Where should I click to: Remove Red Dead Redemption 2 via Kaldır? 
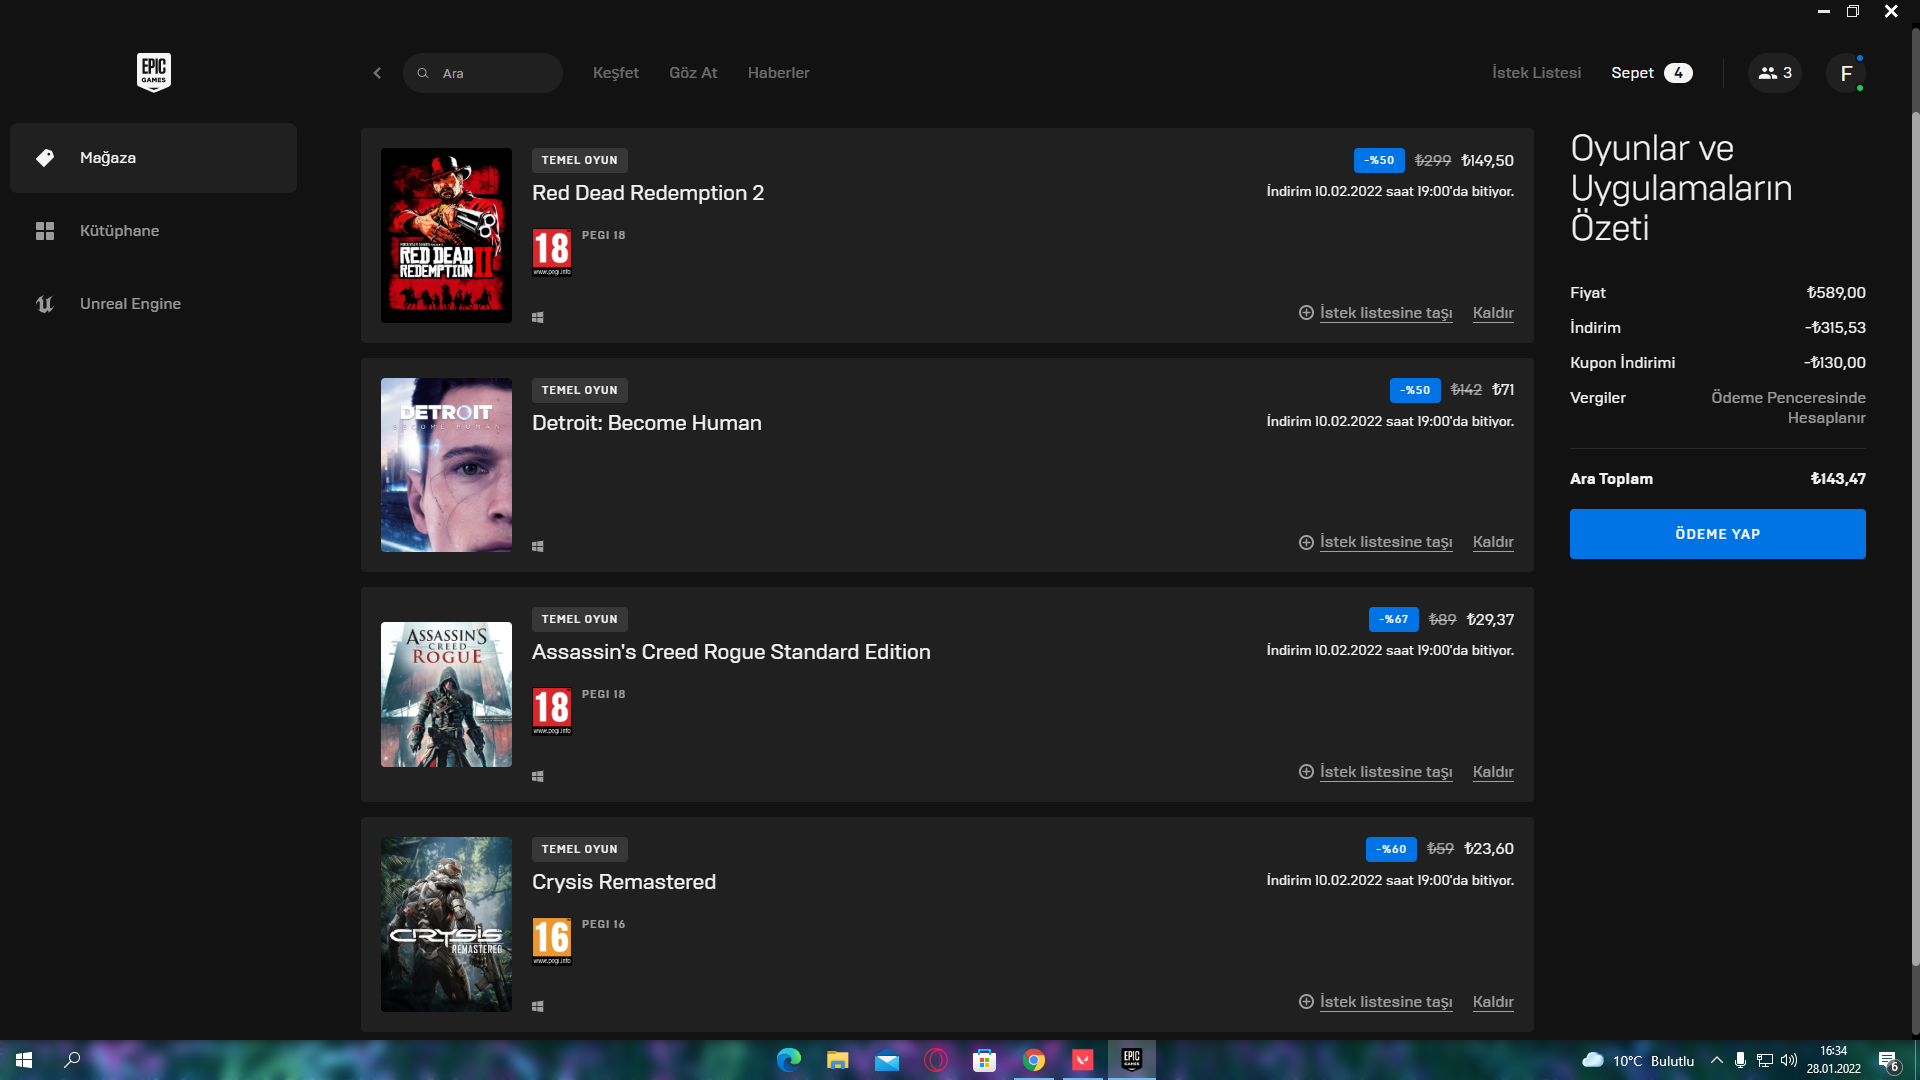(x=1492, y=313)
